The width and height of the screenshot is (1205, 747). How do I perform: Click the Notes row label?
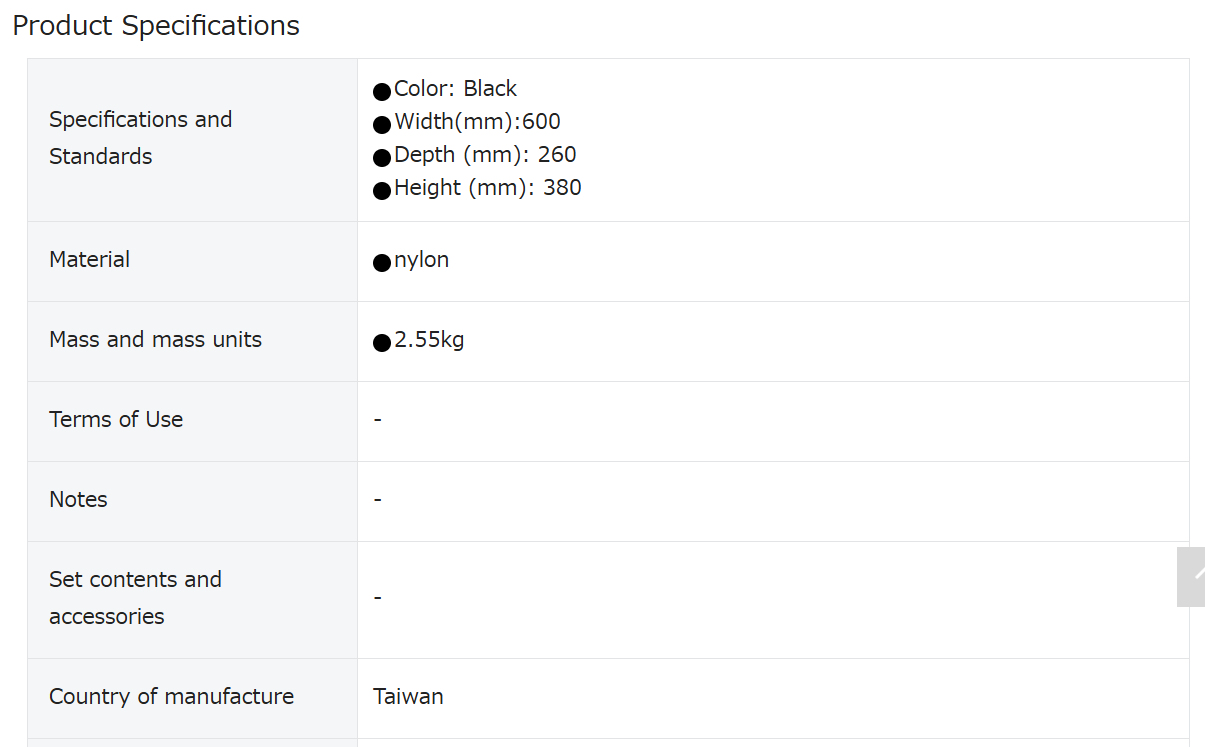pos(78,500)
